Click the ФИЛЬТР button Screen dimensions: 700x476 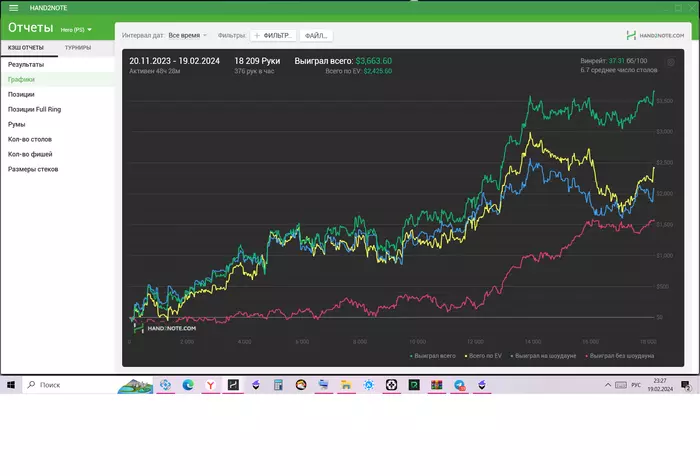point(273,35)
